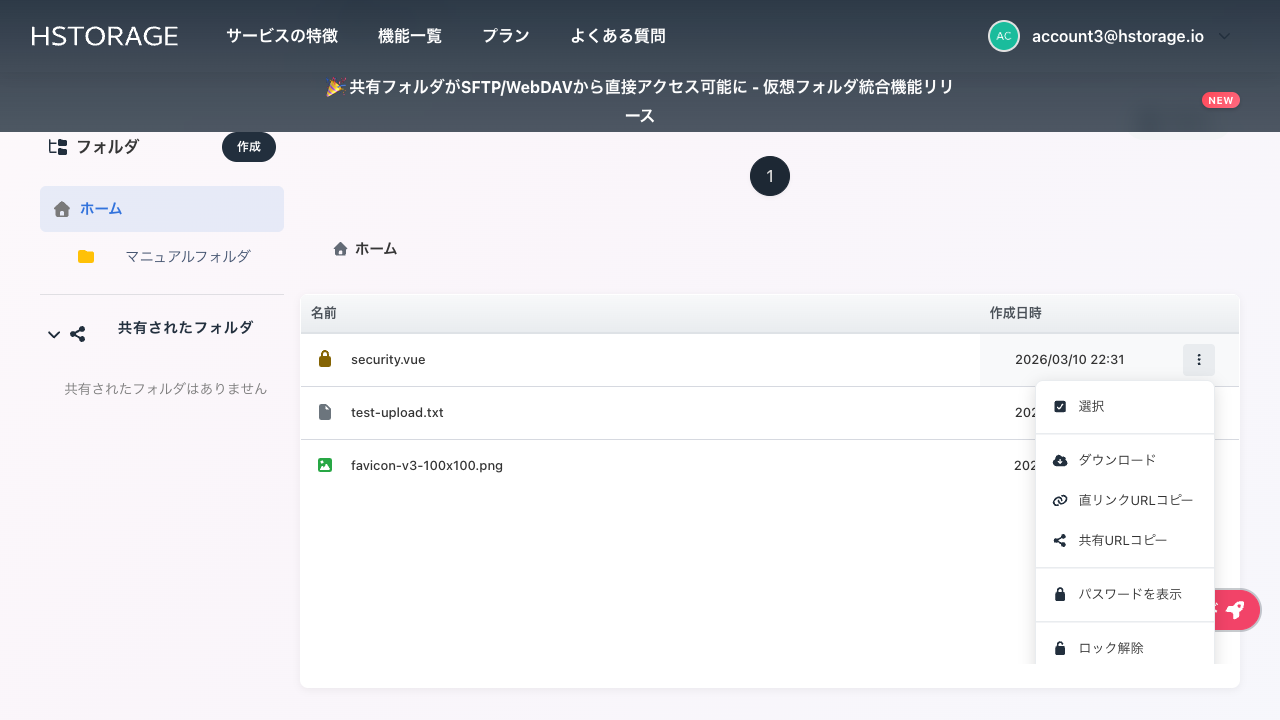The width and height of the screenshot is (1280, 720).
Task: Click the image icon for favicon-v3-100x100.png
Action: coord(324,465)
